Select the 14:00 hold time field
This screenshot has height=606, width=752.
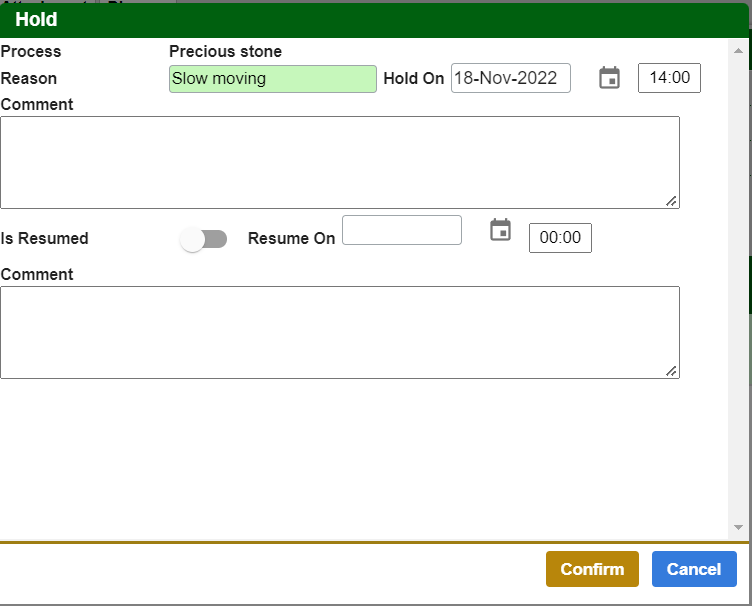669,78
